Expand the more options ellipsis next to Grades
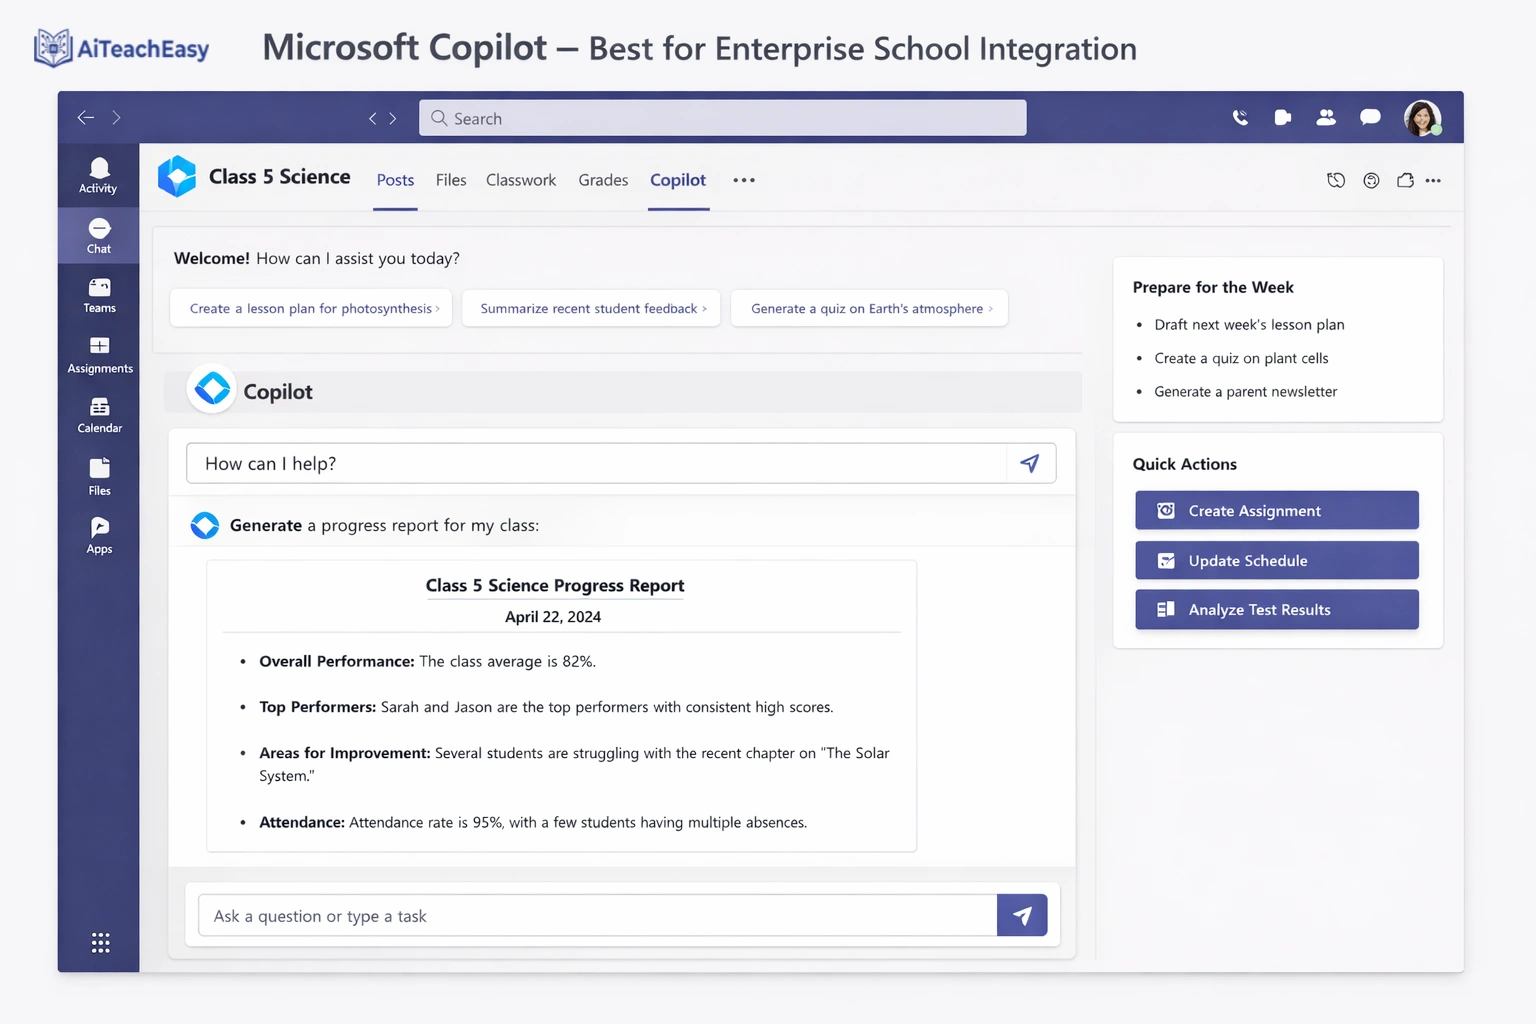Viewport: 1536px width, 1024px height. click(743, 180)
